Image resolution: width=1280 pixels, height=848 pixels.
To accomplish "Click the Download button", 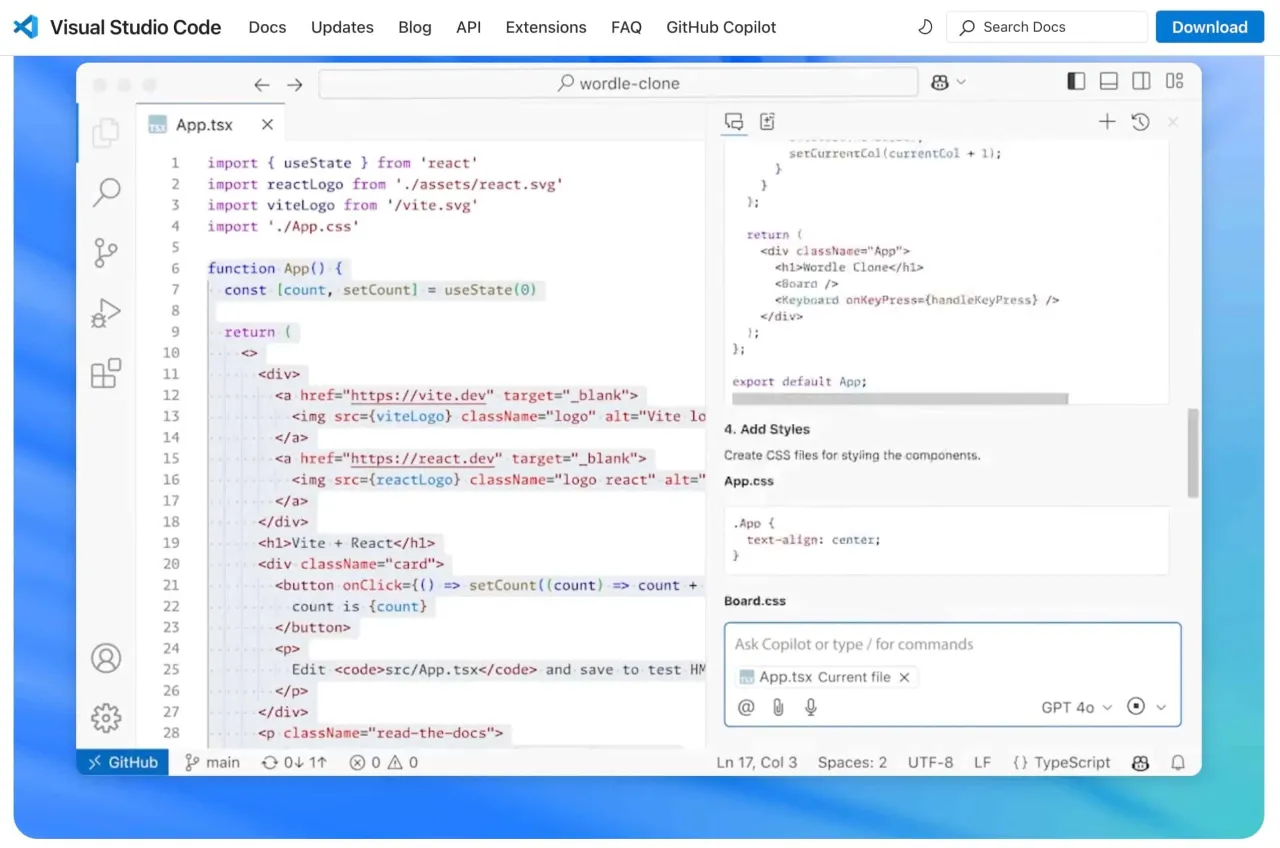I will tap(1209, 27).
